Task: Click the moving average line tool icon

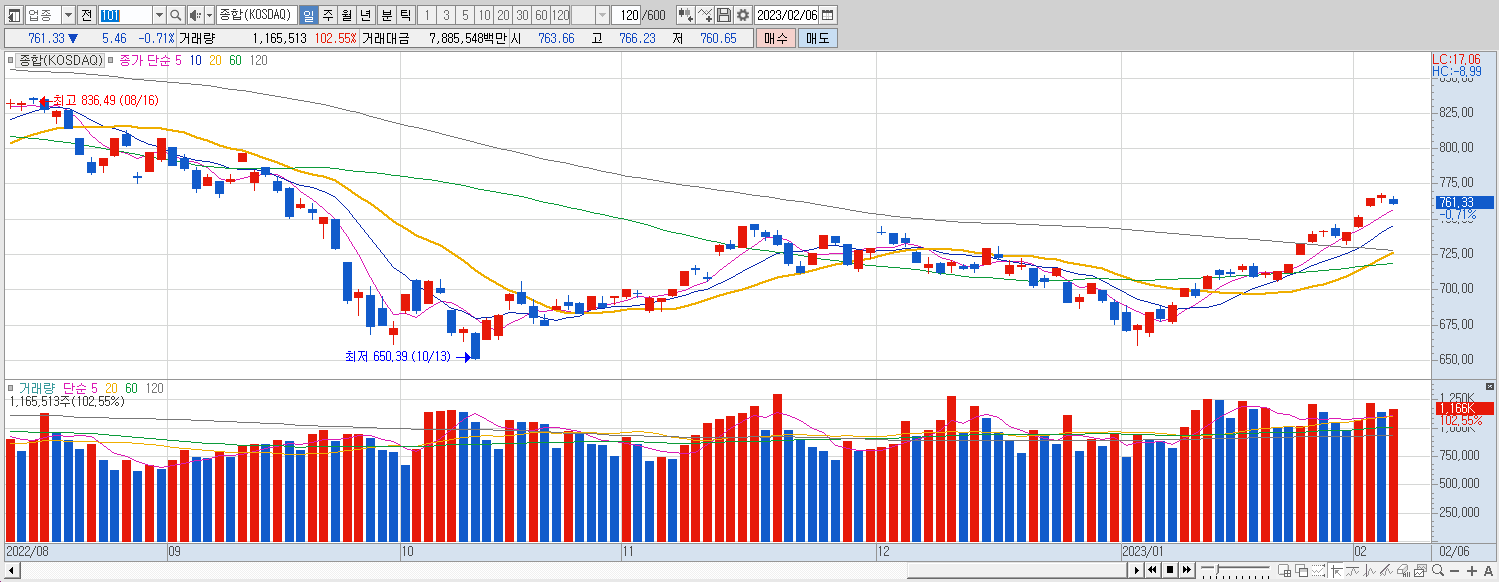Action: (x=1353, y=570)
